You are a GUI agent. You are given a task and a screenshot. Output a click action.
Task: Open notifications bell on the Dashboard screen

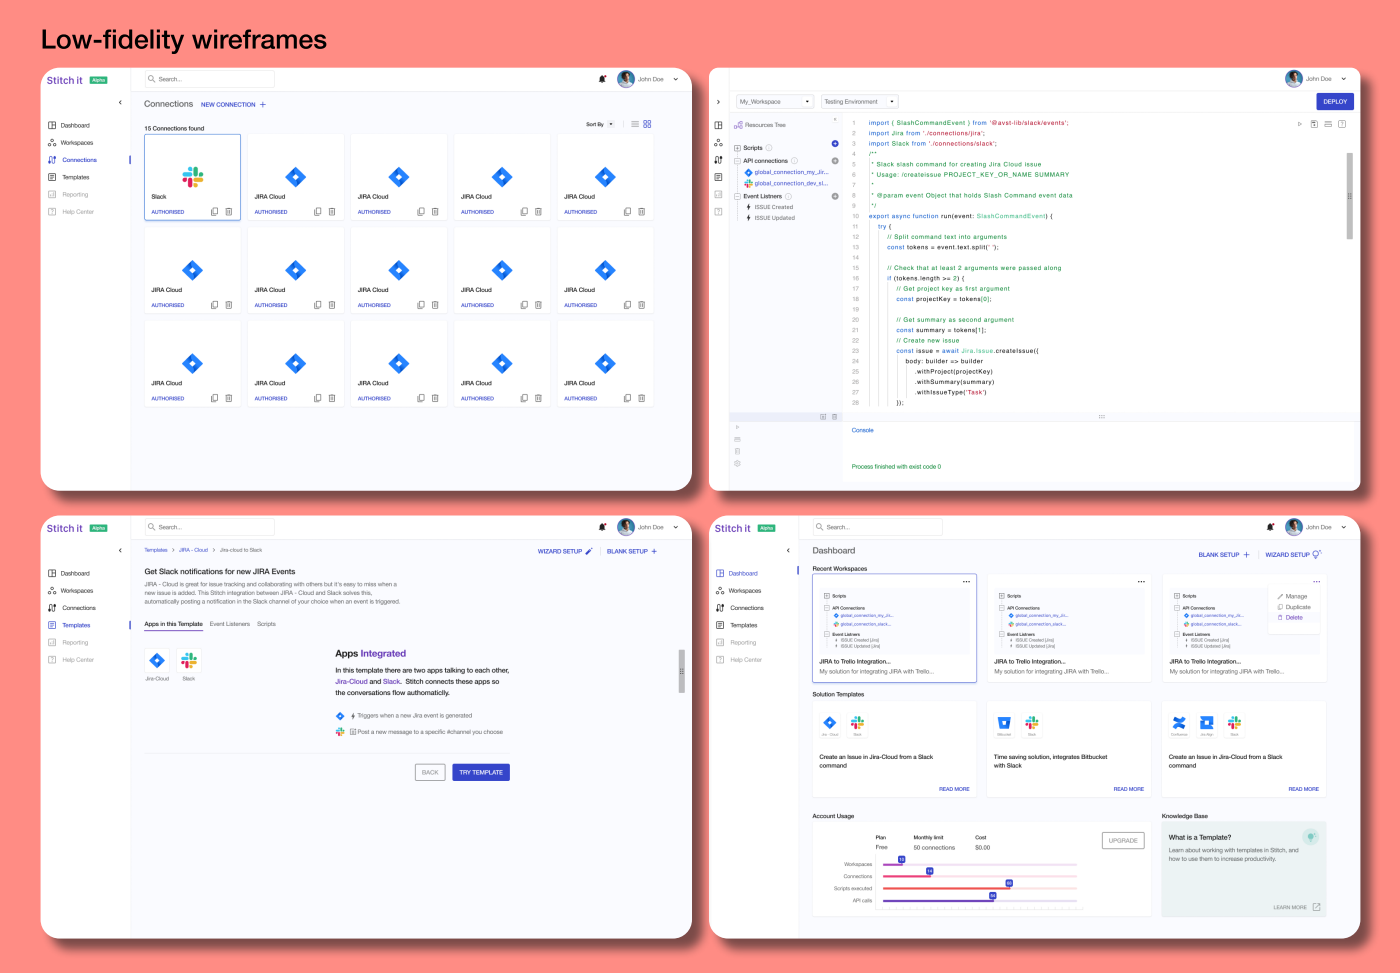point(1270,527)
